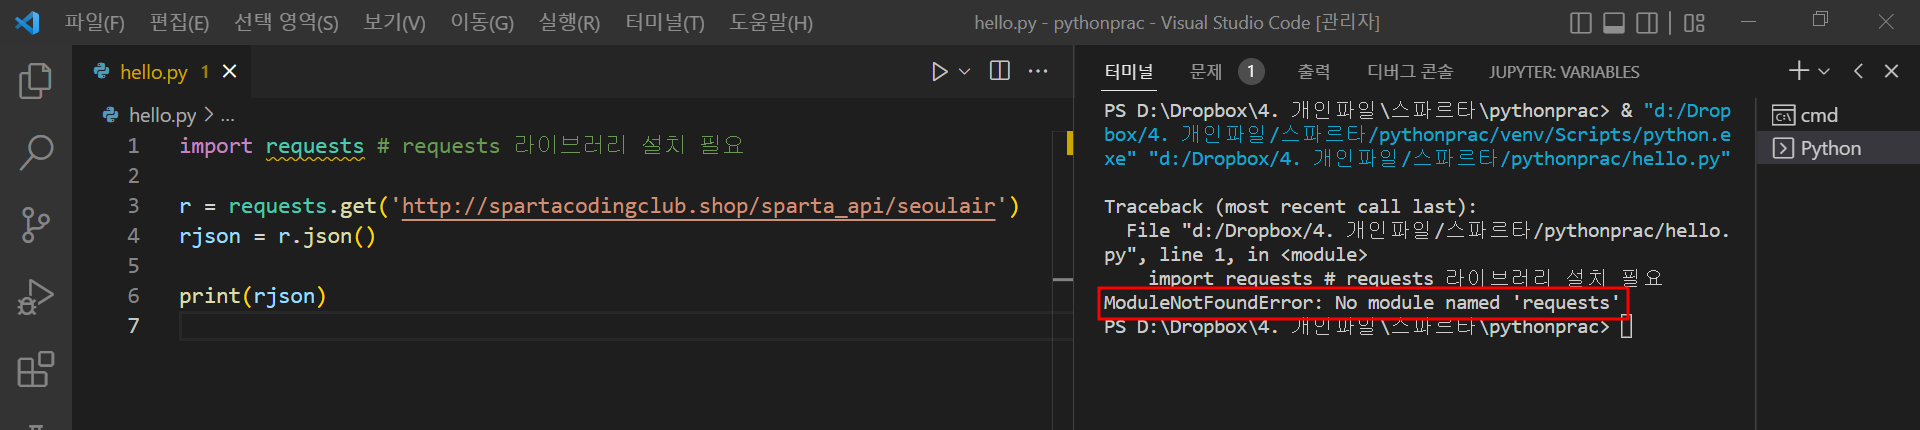Toggle primary side bar layout icon
1920x430 pixels.
pyautogui.click(x=1581, y=22)
